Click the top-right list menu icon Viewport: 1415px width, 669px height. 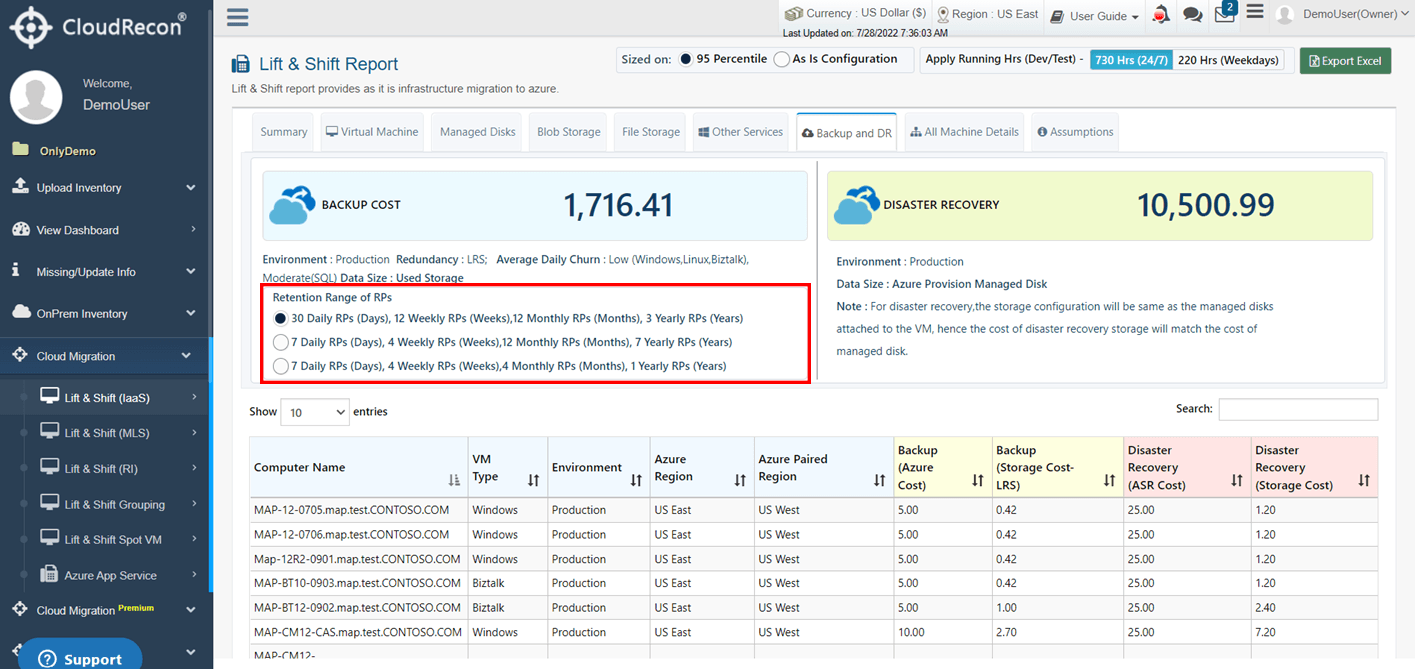[x=1255, y=13]
